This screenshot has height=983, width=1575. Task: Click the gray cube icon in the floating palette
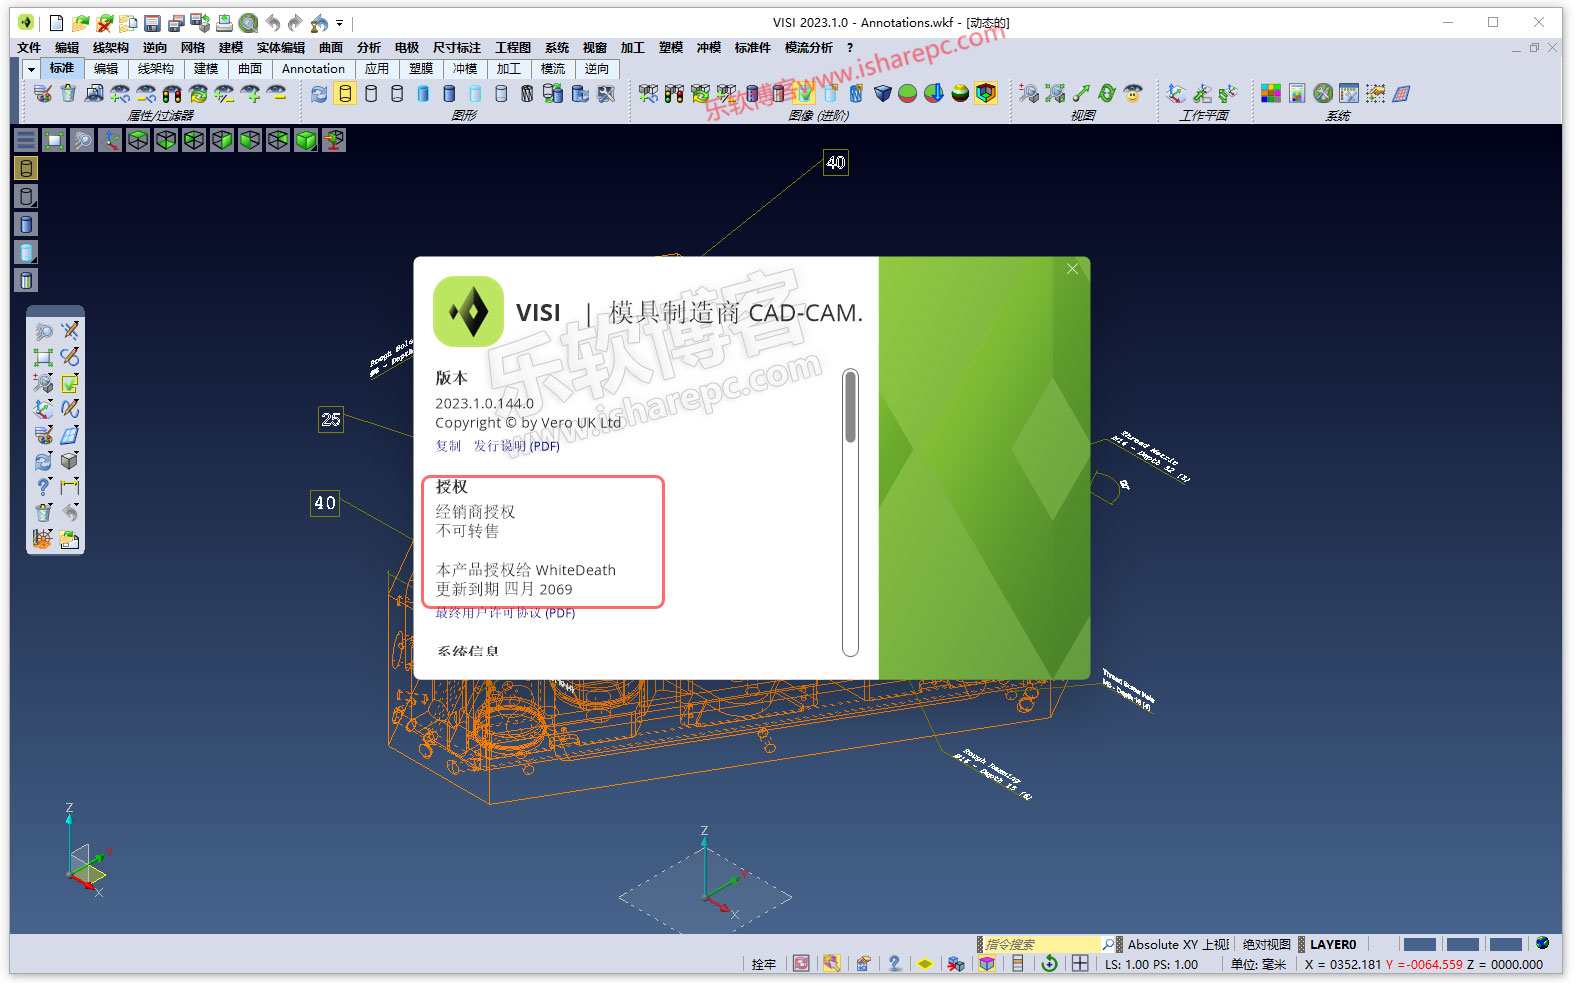pos(69,461)
